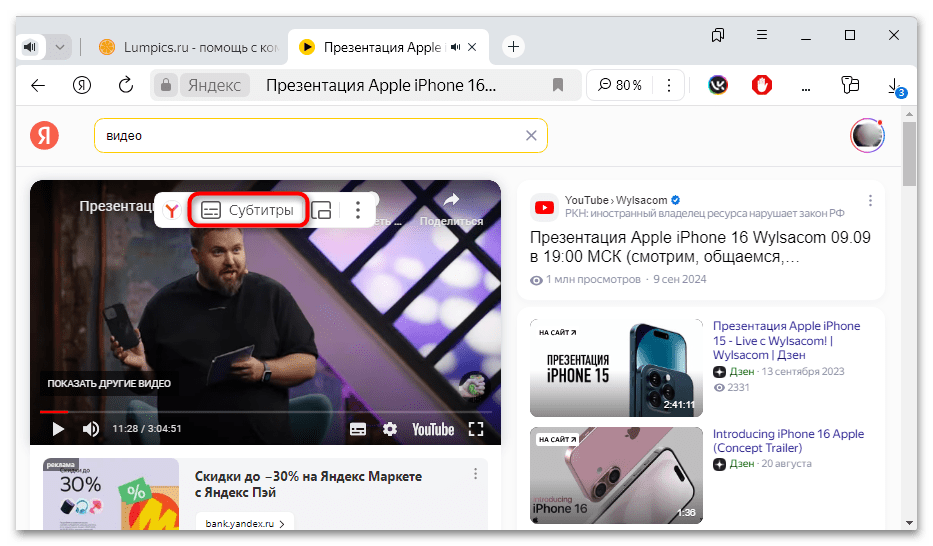Bookmark this page
This screenshot has width=933, height=546.
pyautogui.click(x=558, y=85)
